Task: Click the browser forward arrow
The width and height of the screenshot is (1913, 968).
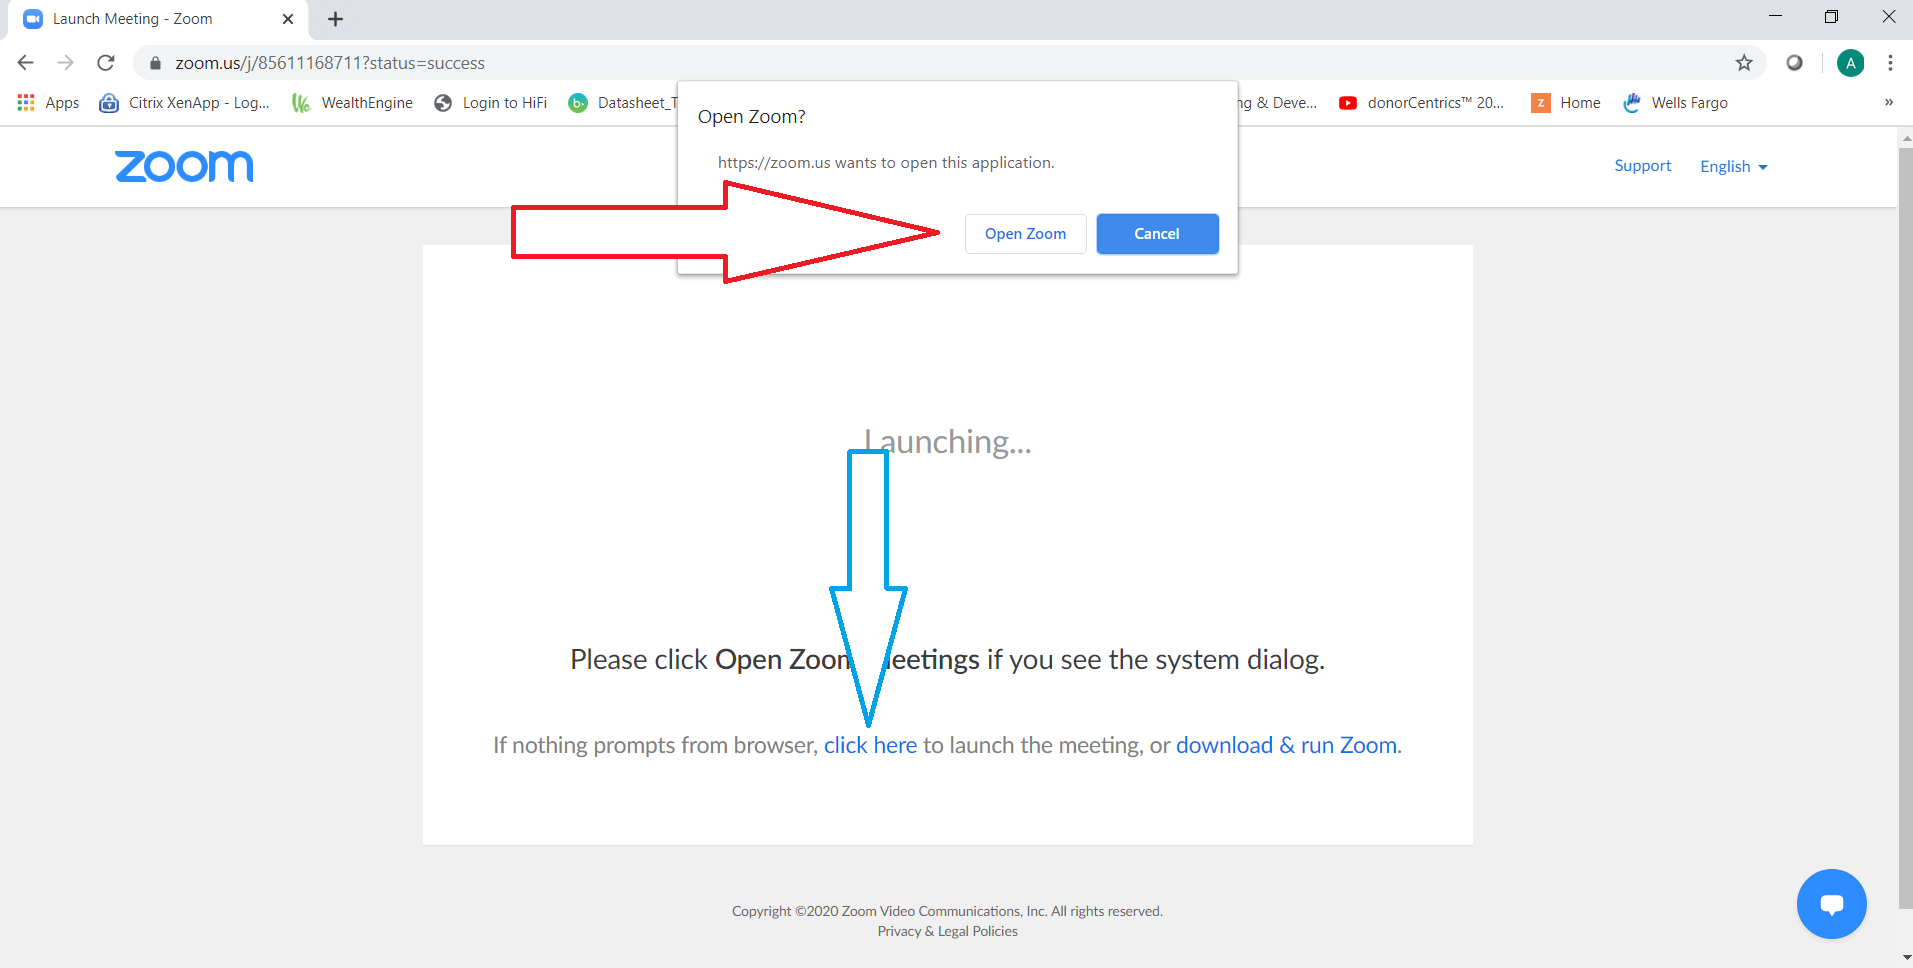Action: coord(66,63)
